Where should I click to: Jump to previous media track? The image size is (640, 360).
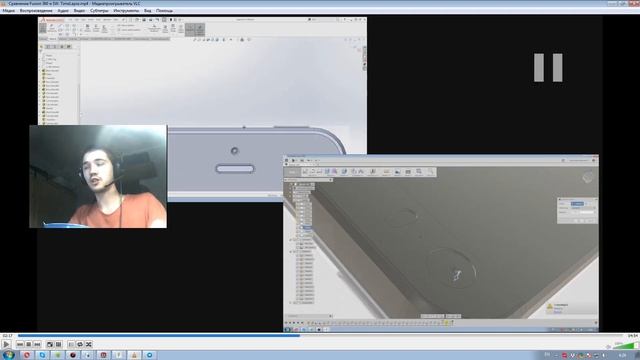[x=20, y=344]
